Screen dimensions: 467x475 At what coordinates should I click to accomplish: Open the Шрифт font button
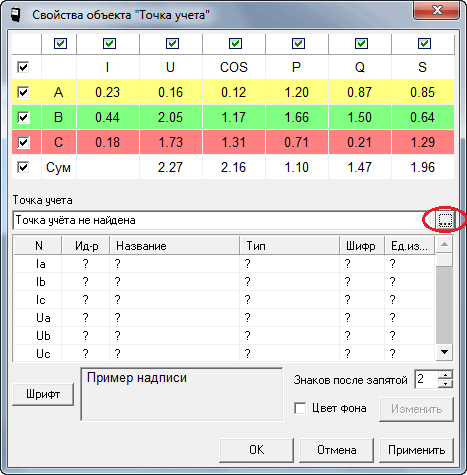(x=43, y=394)
